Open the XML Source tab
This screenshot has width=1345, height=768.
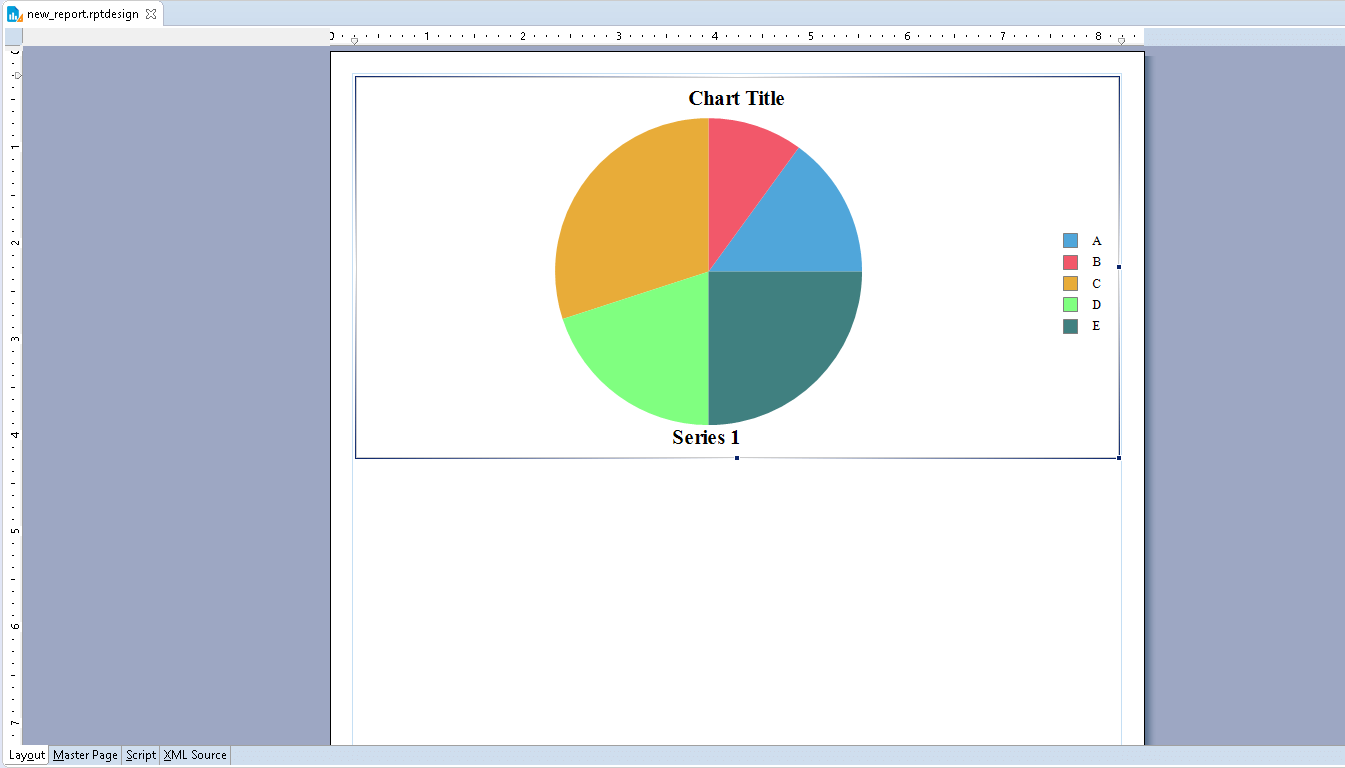point(195,755)
